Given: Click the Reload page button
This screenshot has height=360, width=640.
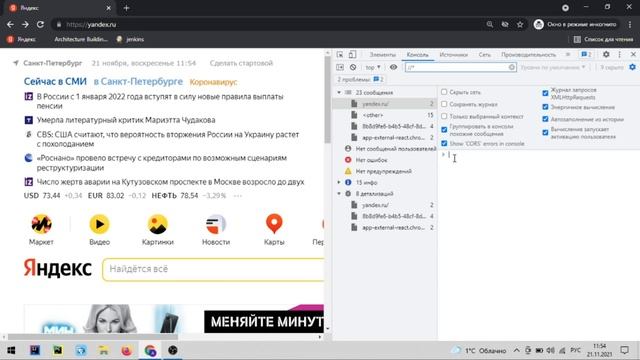Looking at the screenshot, I should (x=40, y=24).
